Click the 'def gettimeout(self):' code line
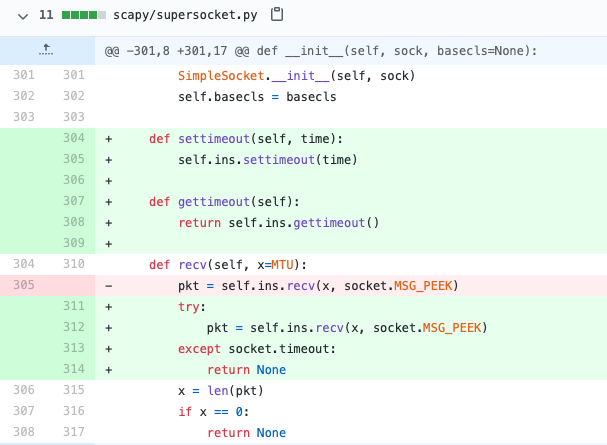 [x=224, y=202]
